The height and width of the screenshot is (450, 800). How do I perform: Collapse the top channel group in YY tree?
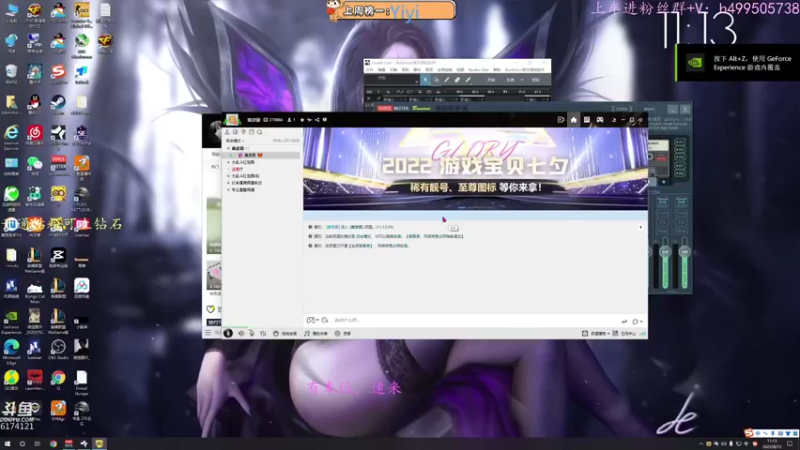(229, 148)
